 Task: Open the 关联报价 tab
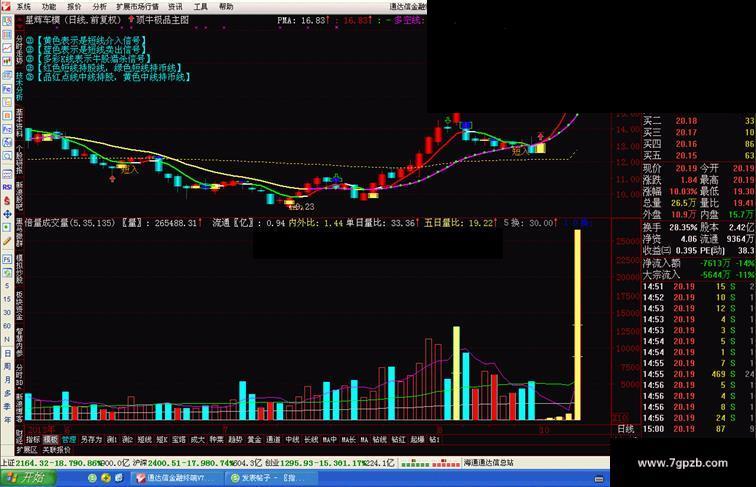pos(56,450)
